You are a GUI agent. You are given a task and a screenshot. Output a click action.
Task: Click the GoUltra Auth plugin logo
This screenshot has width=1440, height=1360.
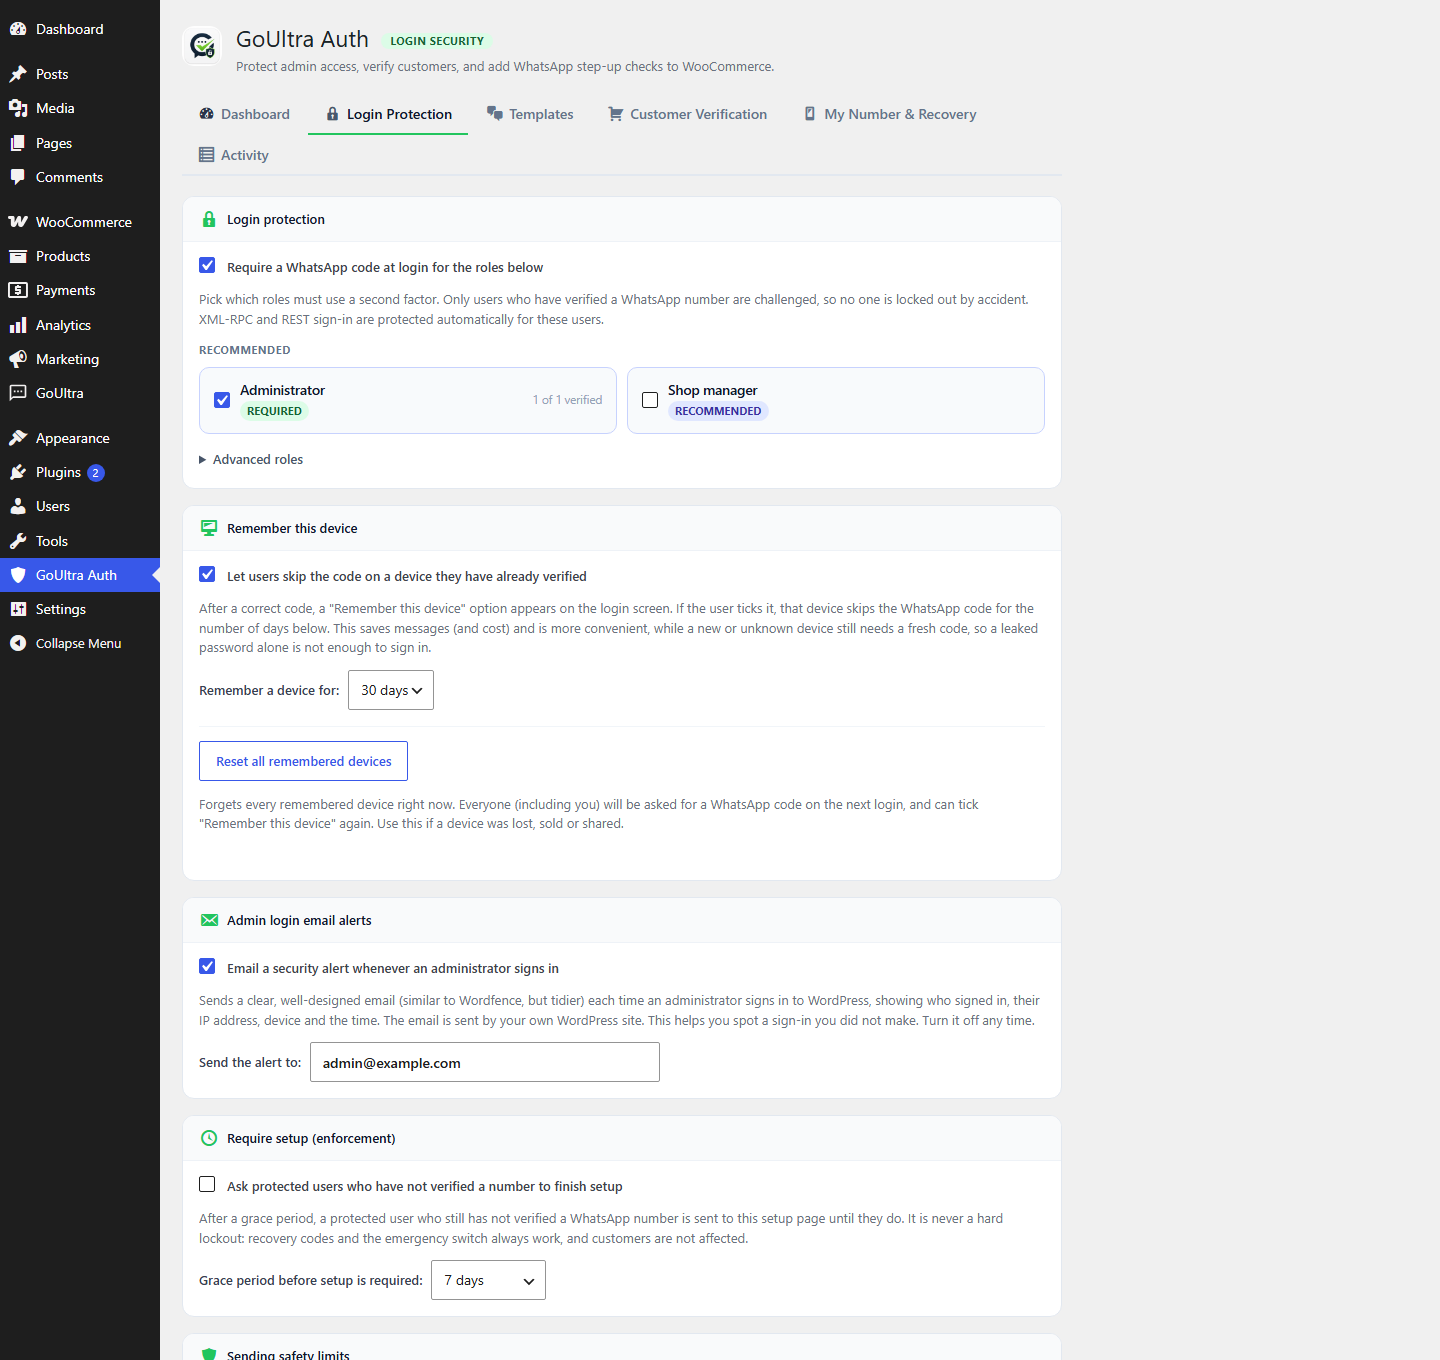click(203, 46)
